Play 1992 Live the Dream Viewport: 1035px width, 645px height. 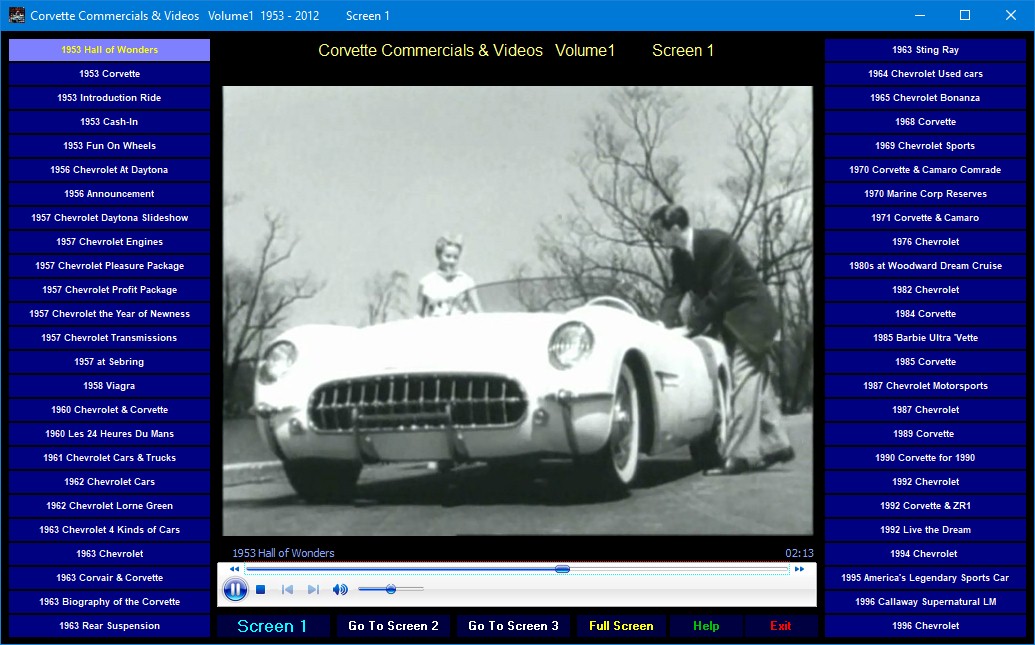pyautogui.click(x=925, y=529)
